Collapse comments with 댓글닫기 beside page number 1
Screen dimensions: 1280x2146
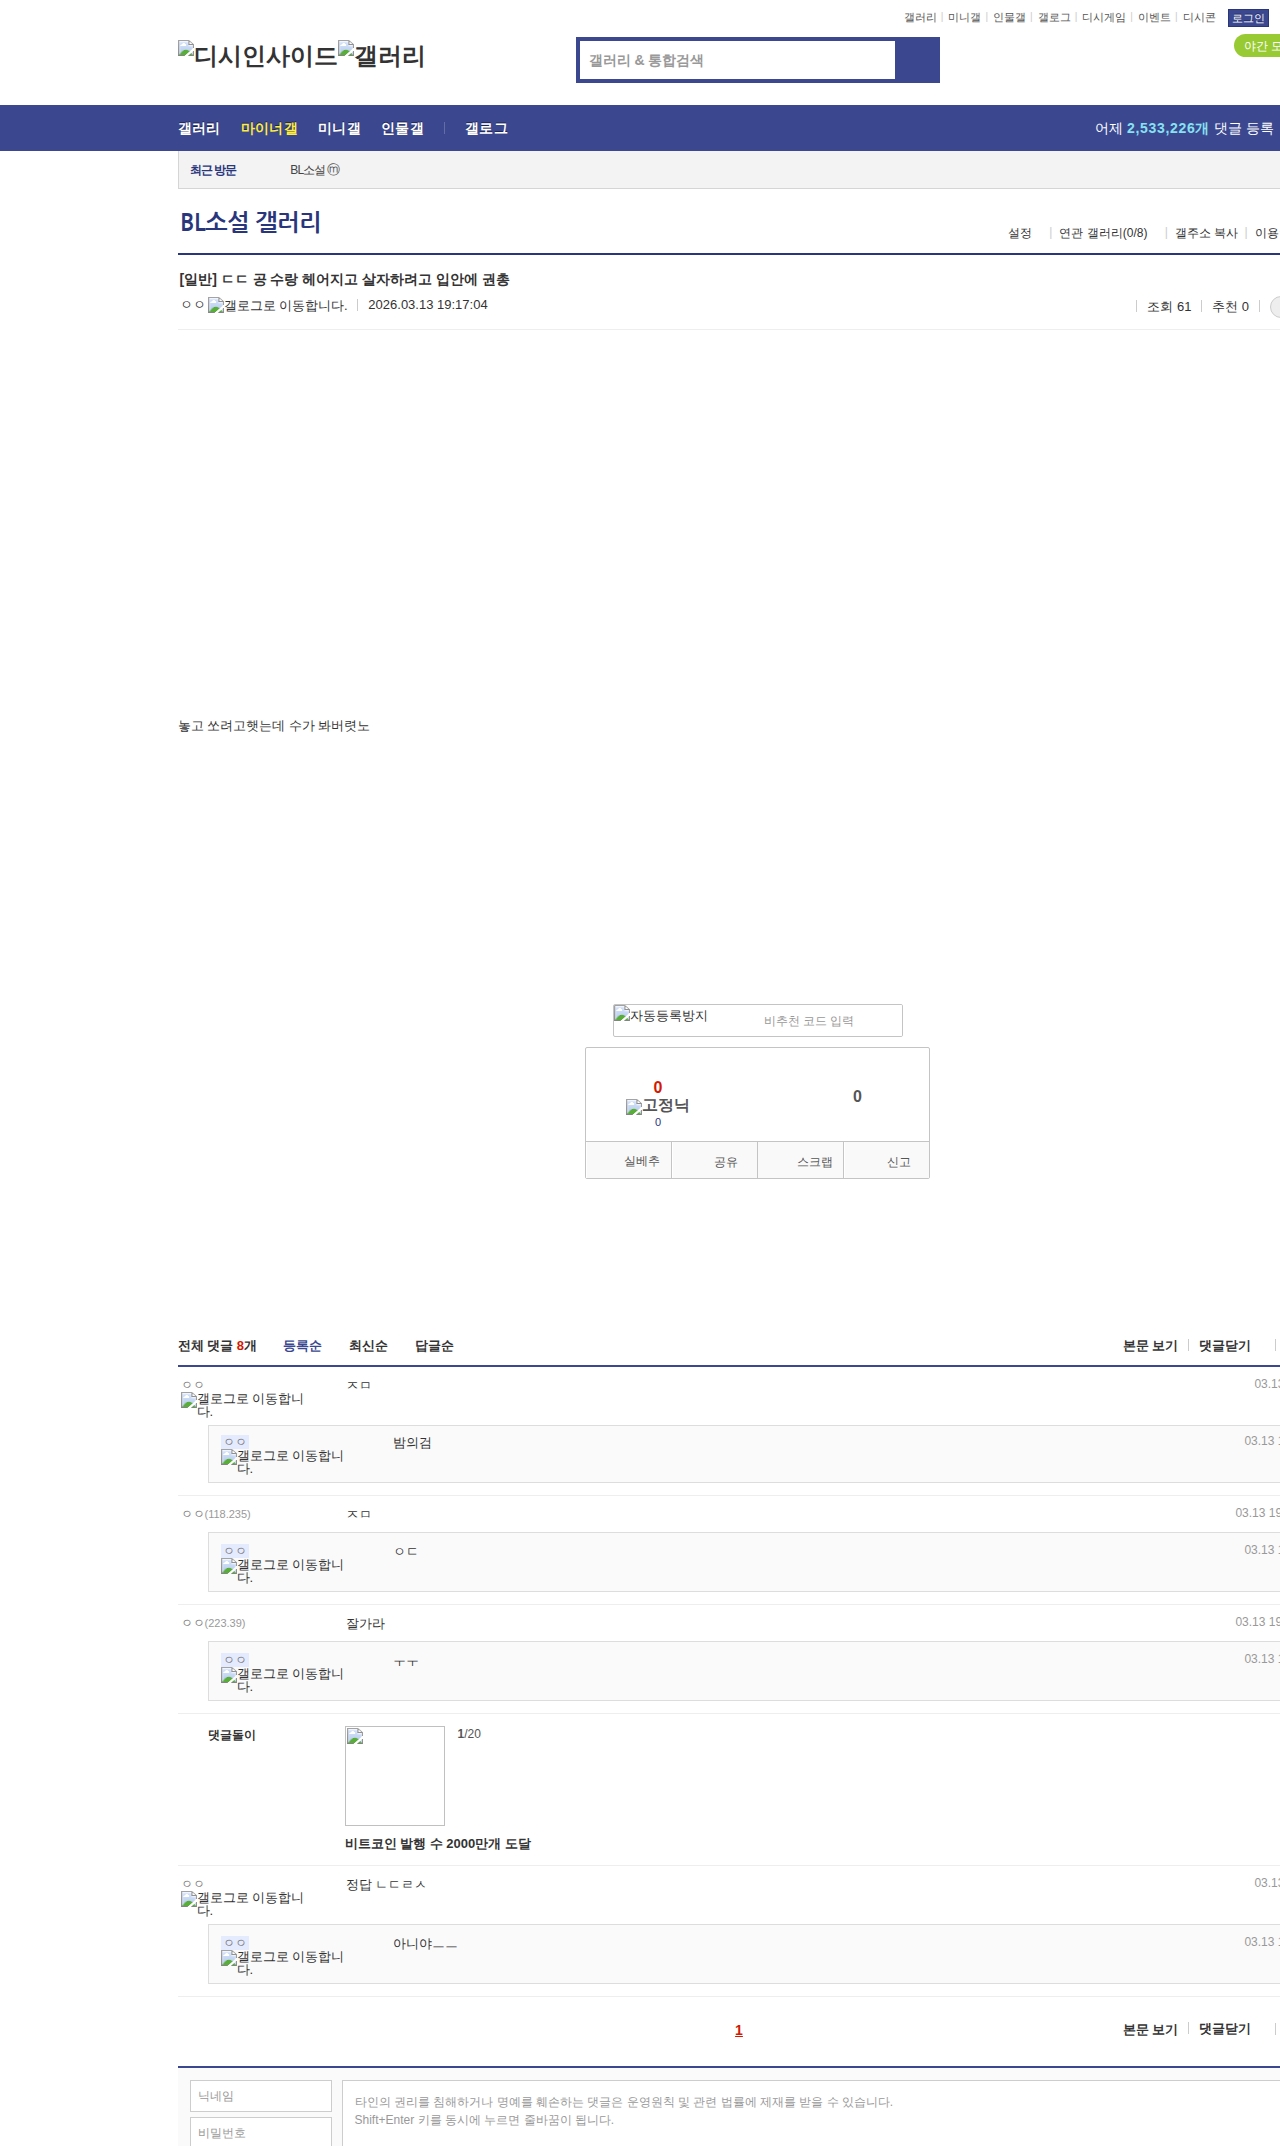tap(1225, 2029)
